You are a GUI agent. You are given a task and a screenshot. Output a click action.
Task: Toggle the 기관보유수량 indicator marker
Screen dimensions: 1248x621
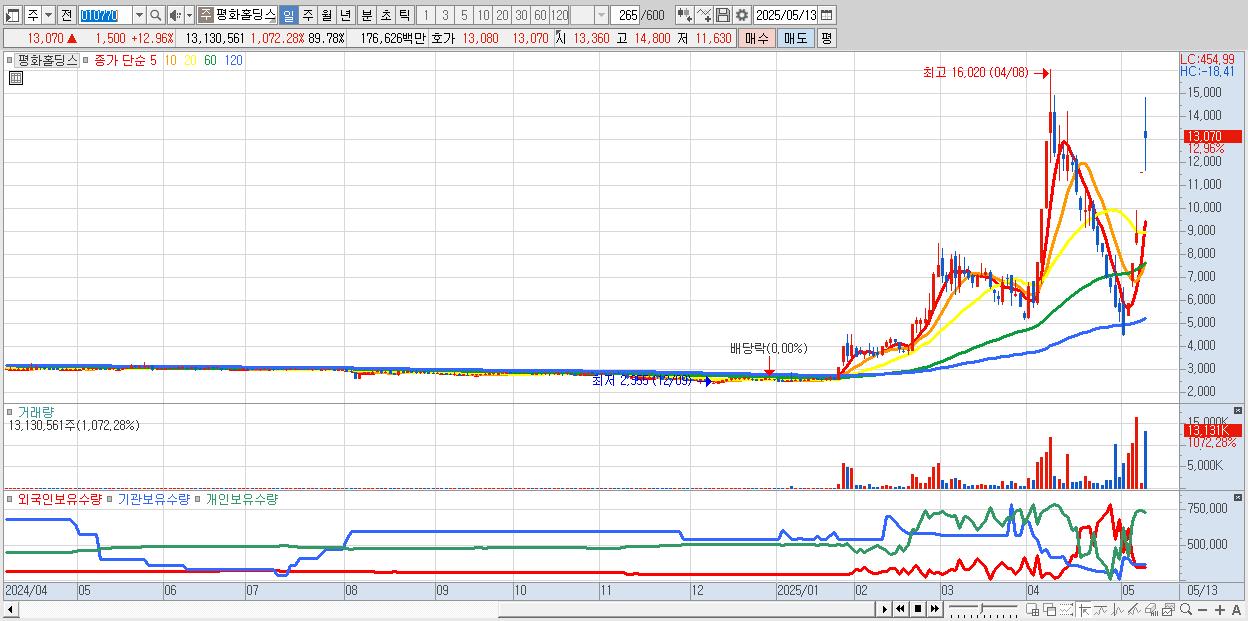tap(111, 497)
